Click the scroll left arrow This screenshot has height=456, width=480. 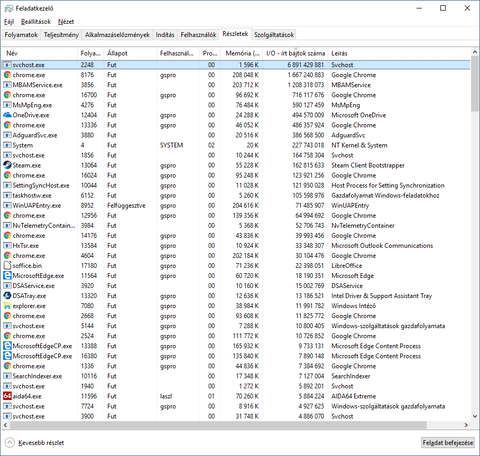coord(5,425)
